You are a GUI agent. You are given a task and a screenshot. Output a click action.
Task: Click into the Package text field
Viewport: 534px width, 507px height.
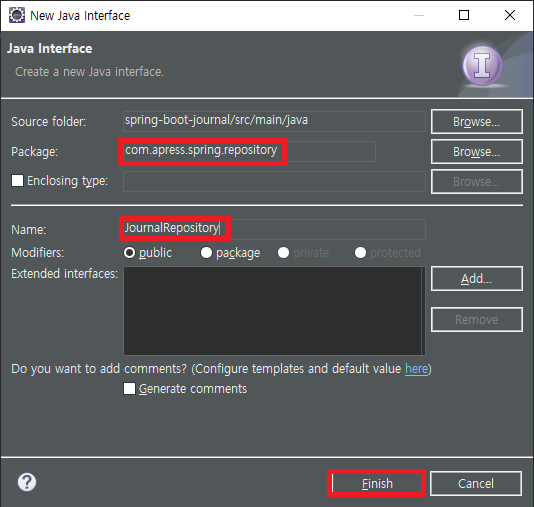pos(249,151)
